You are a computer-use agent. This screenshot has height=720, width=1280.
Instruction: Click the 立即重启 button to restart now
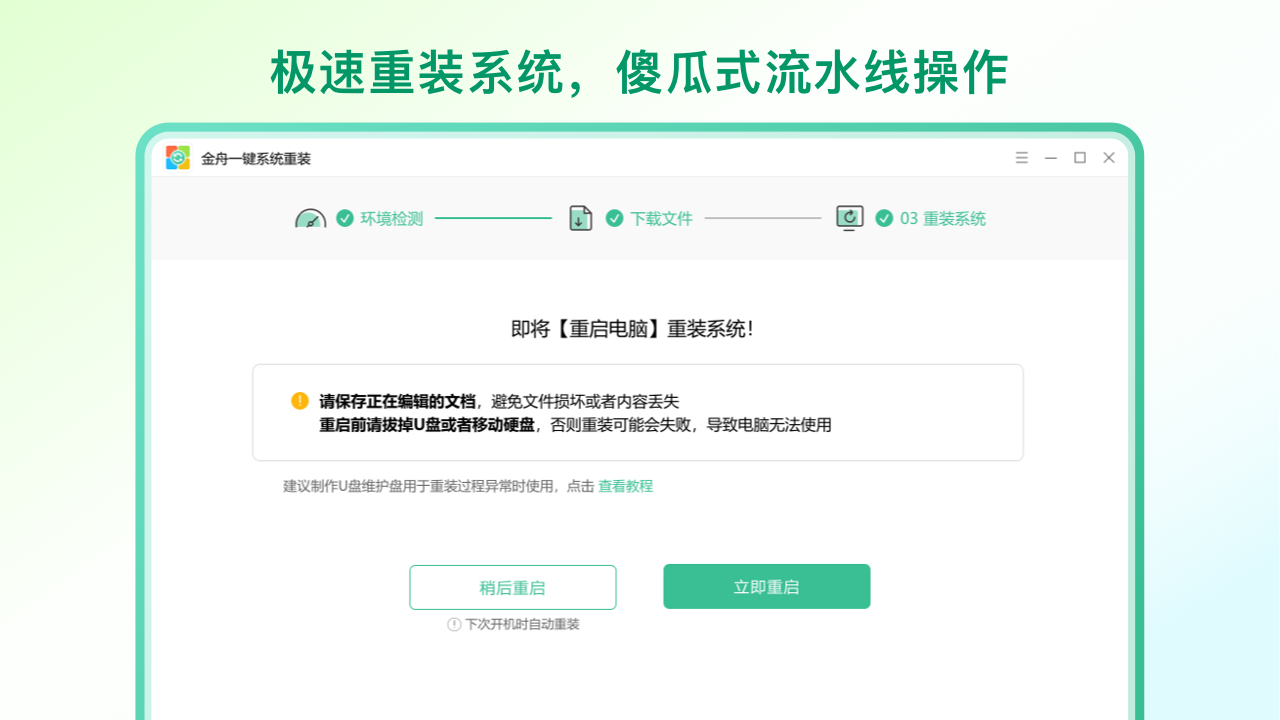click(x=766, y=586)
